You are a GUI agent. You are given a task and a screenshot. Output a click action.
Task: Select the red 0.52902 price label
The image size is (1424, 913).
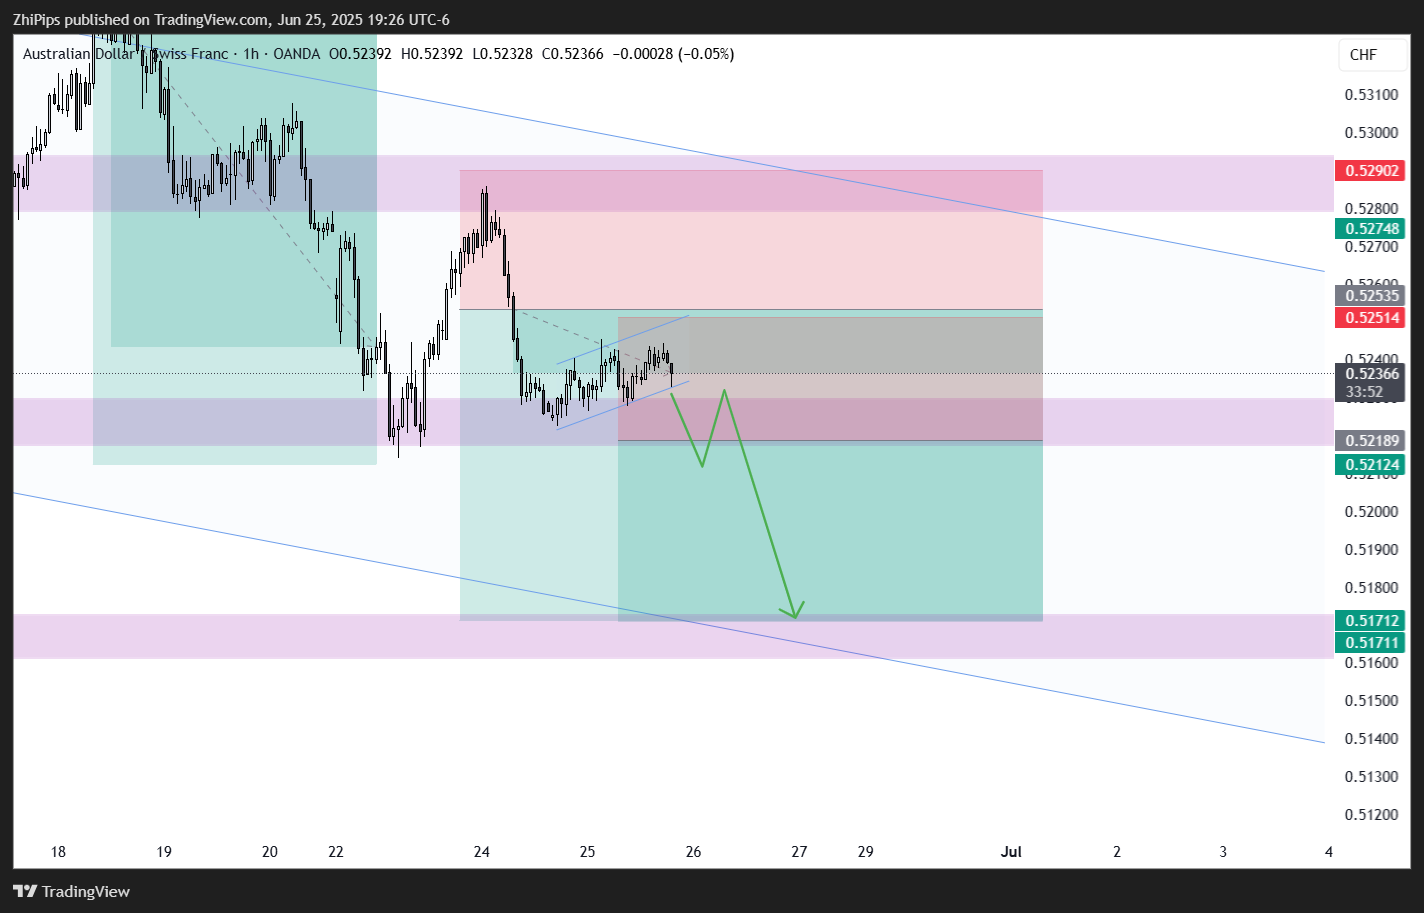1370,171
